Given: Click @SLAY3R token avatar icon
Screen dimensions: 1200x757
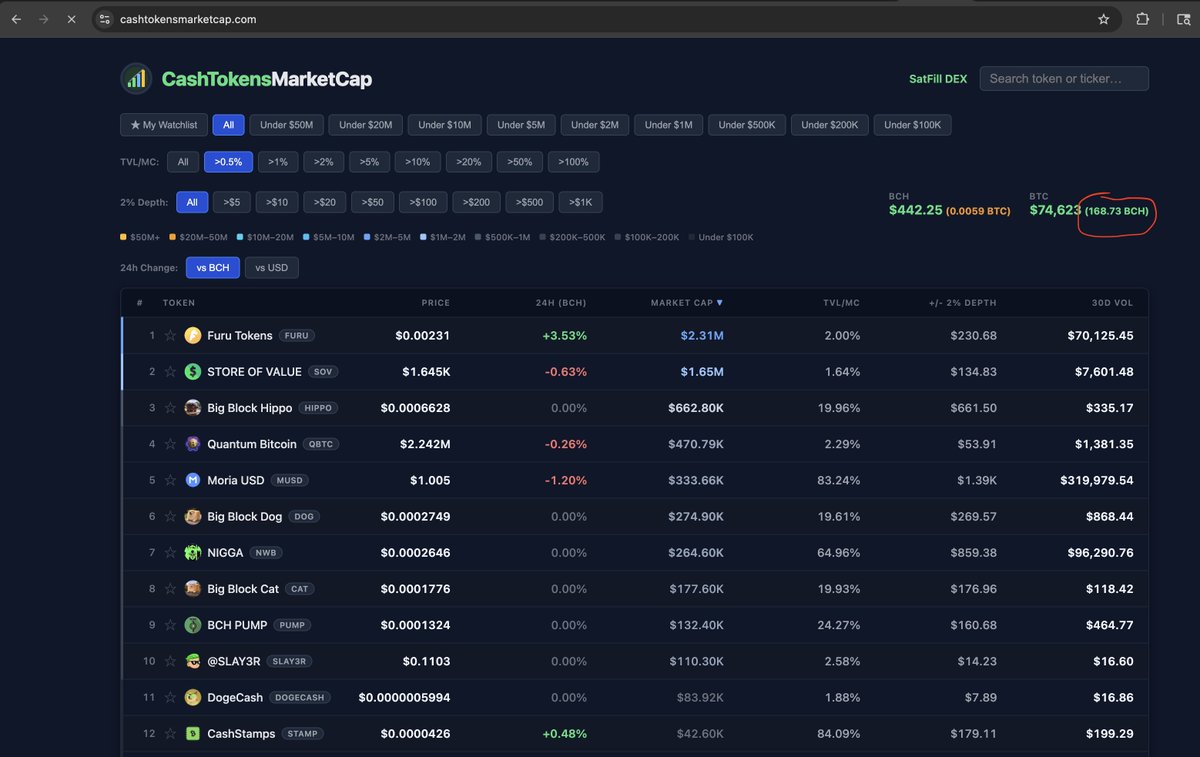Looking at the screenshot, I should coord(193,661).
